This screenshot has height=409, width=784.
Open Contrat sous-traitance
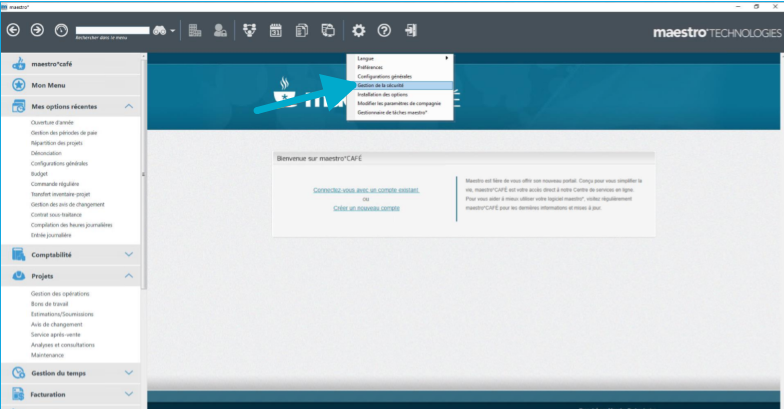click(56, 214)
